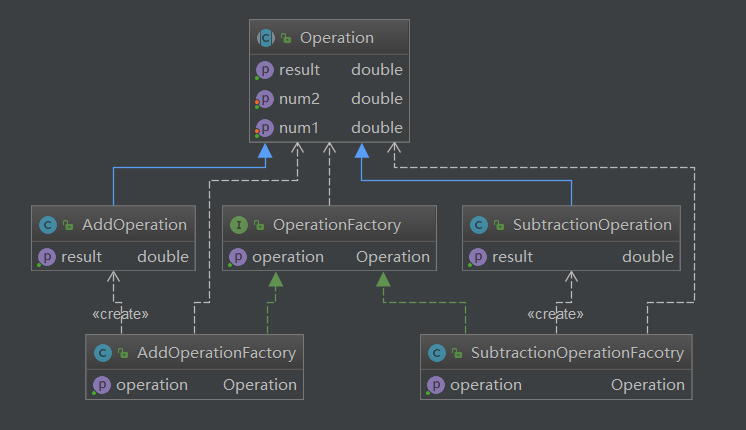This screenshot has width=746, height=430.
Task: Click the class icon on the AddOperation node
Action: tap(46, 225)
